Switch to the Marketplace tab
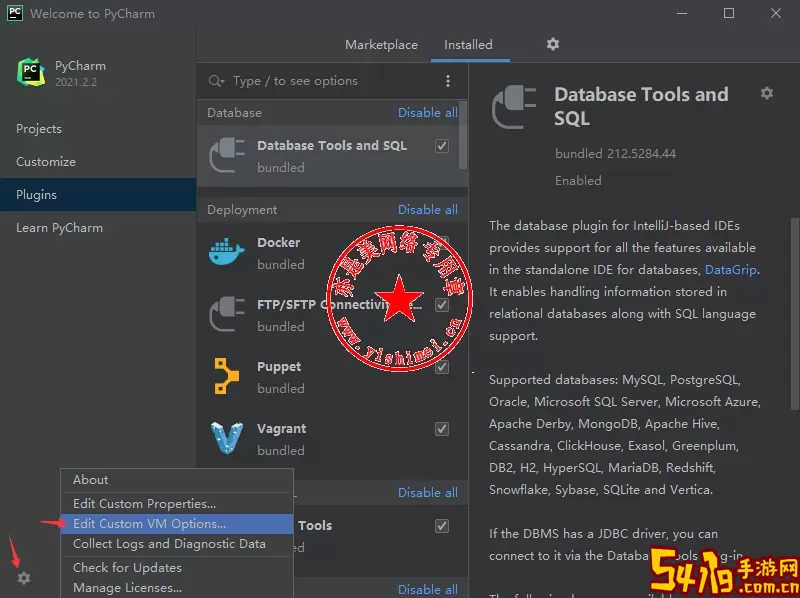The image size is (800, 598). [381, 45]
